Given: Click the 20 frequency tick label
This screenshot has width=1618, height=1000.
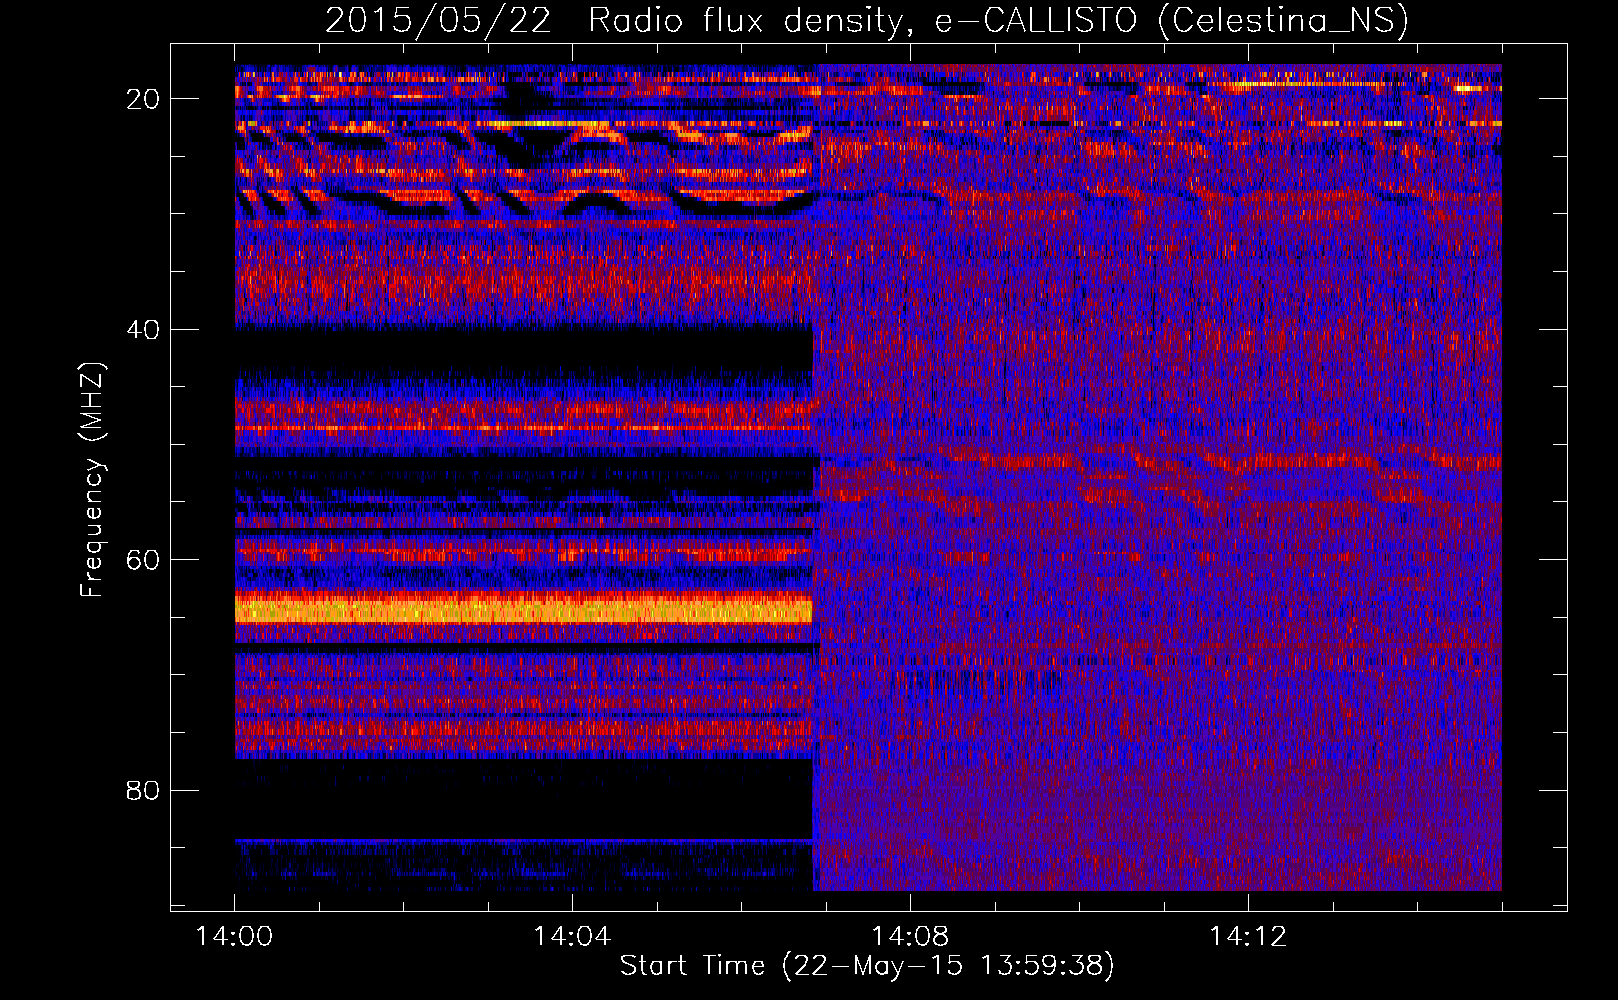Looking at the screenshot, I should (x=144, y=99).
